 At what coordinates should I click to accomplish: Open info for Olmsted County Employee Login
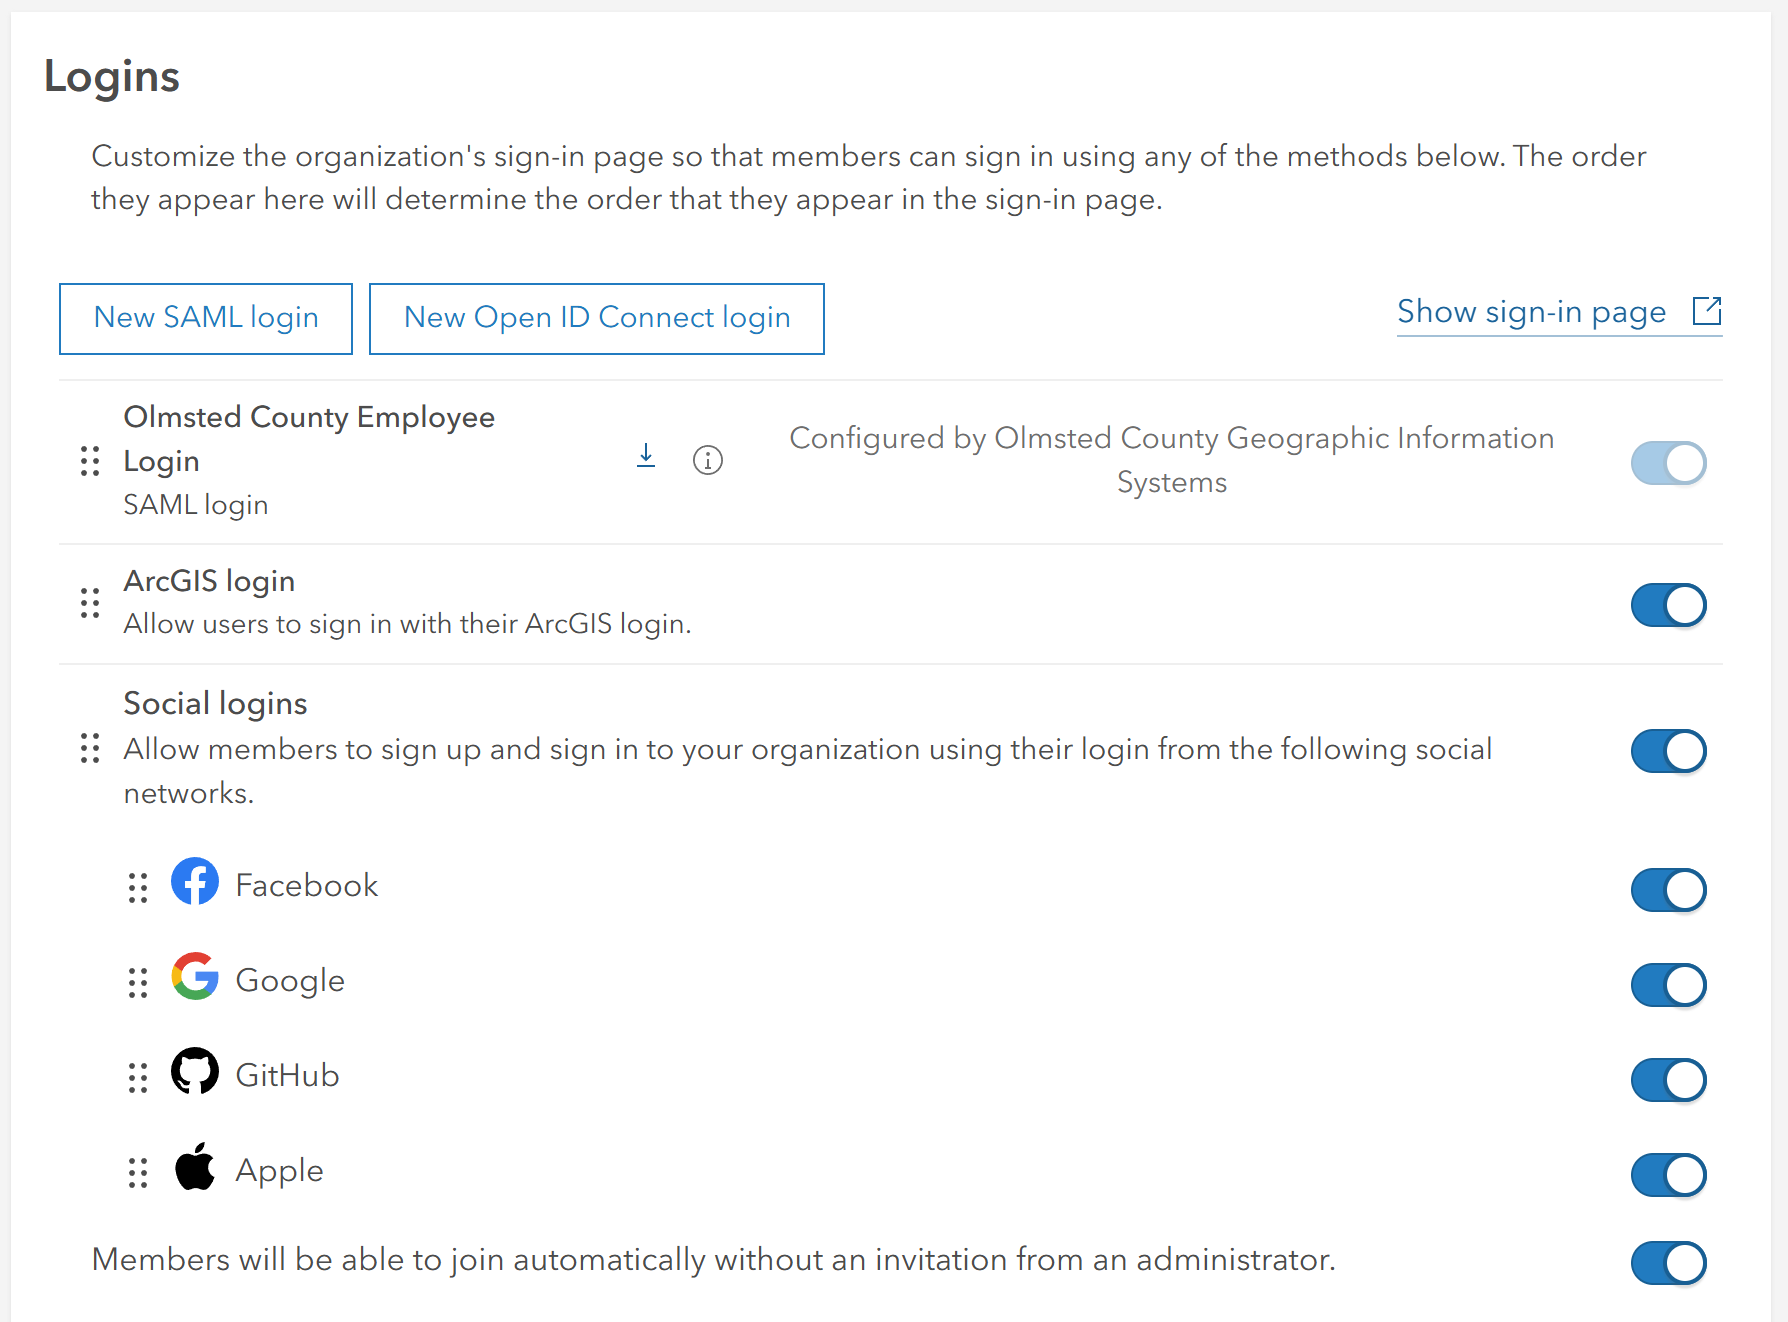point(708,460)
